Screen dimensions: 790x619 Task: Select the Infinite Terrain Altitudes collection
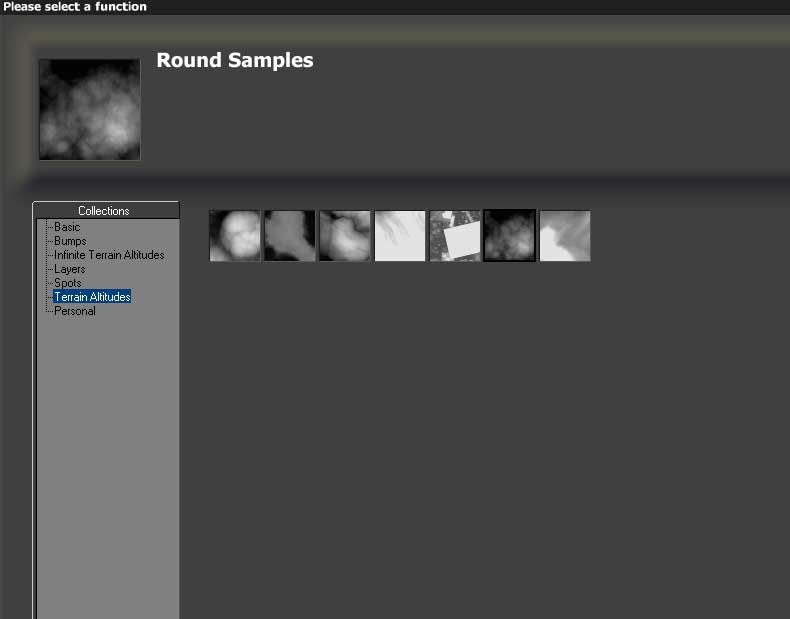109,255
